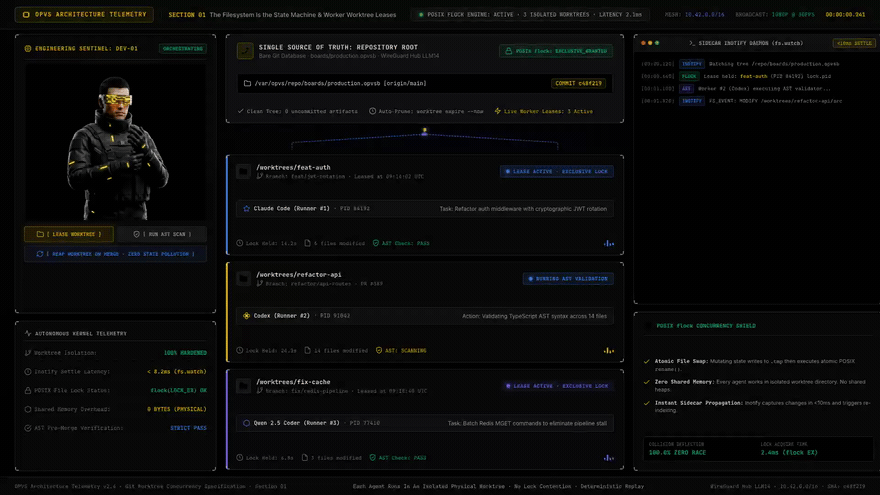The width and height of the screenshot is (880, 495).
Task: Select the /worktrees/fix-cache title
Action: coord(293,382)
